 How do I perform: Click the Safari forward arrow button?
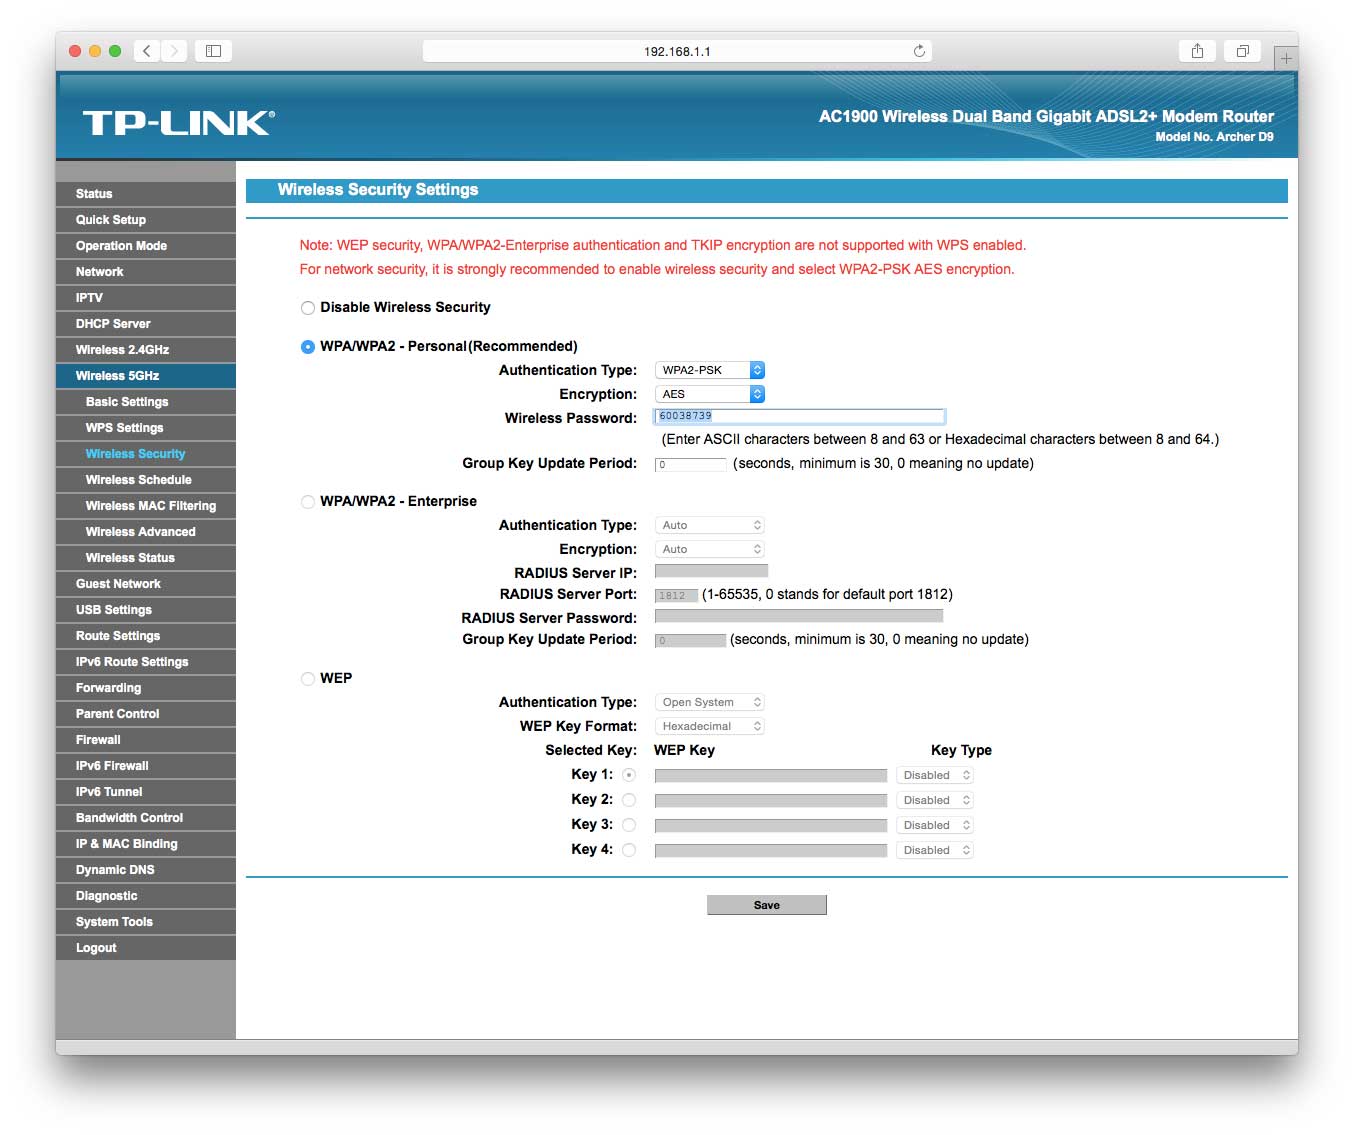pyautogui.click(x=175, y=51)
